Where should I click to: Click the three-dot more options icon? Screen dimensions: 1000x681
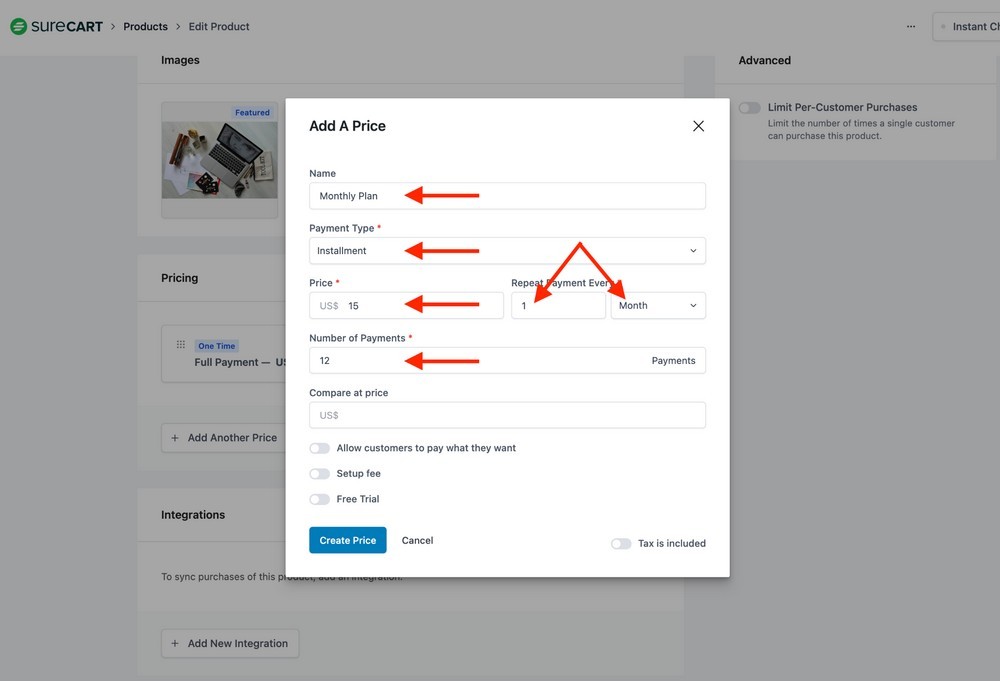tap(910, 26)
